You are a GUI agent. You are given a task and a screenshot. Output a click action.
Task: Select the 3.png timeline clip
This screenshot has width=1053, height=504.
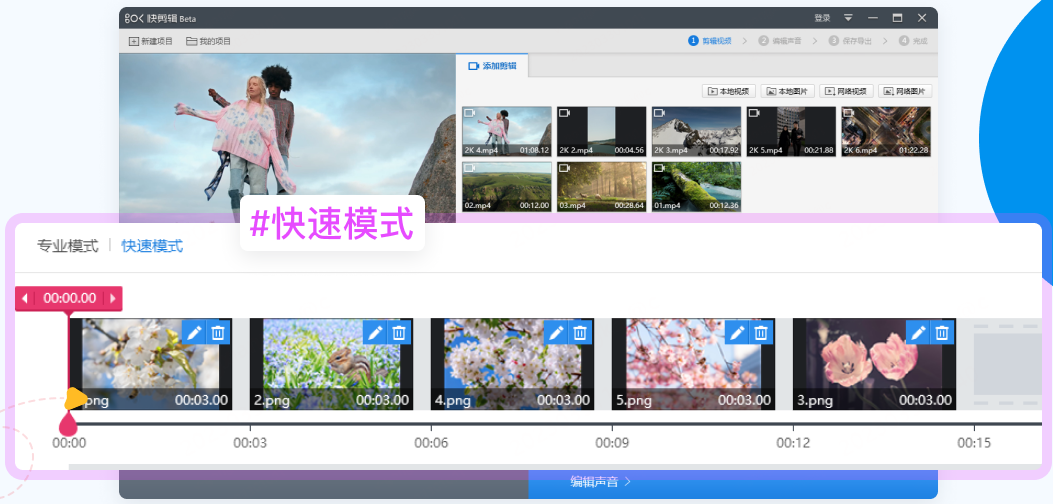coord(874,364)
